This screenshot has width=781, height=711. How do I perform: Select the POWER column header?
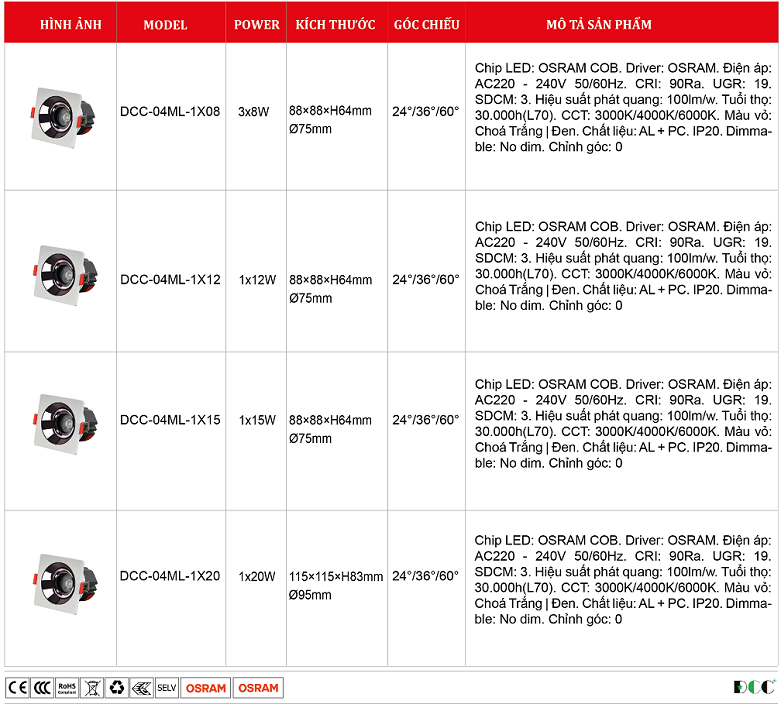pos(257,25)
